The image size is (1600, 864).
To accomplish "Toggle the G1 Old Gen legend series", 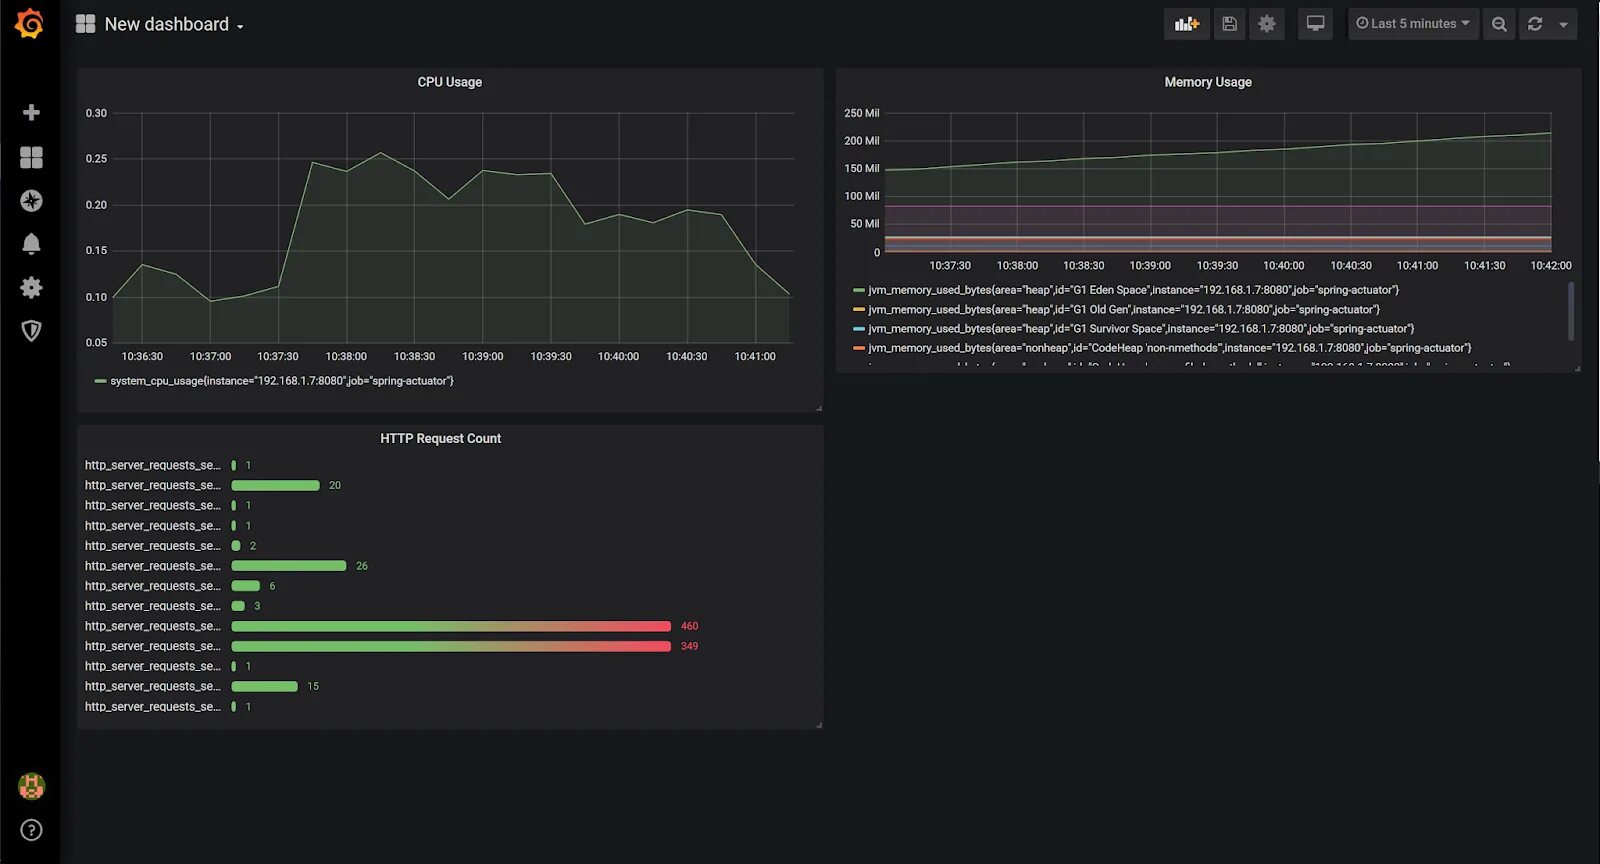I will pyautogui.click(x=1123, y=309).
